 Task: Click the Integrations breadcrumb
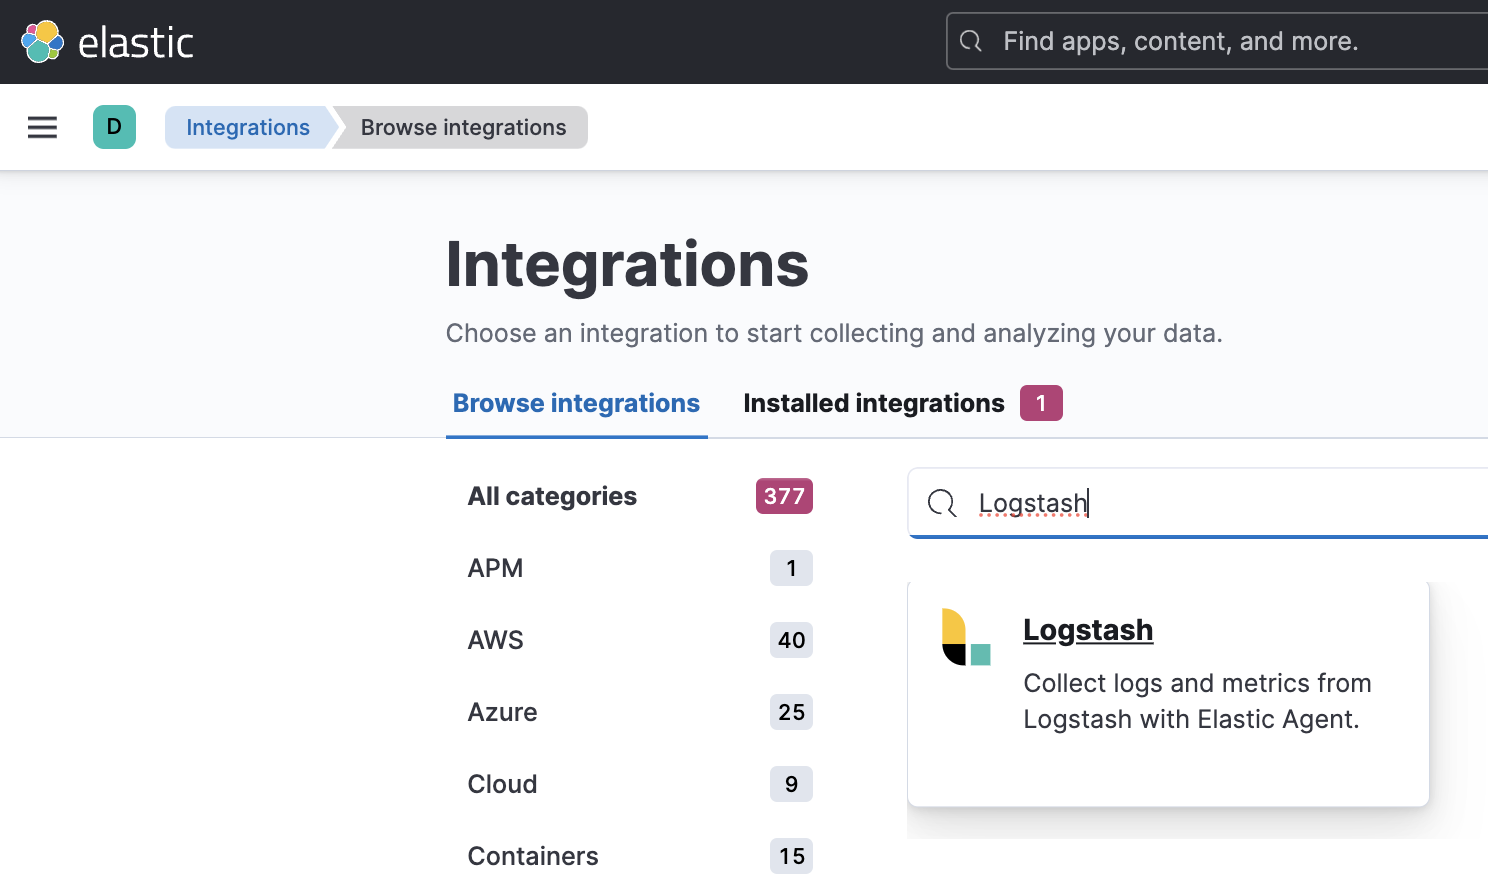point(248,128)
